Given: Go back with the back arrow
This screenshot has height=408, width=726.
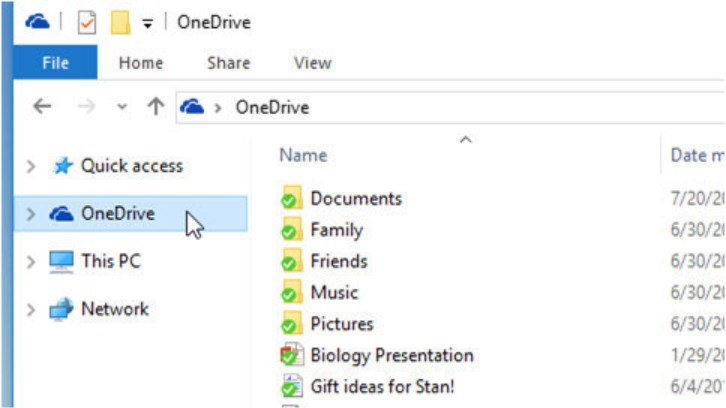Looking at the screenshot, I should click(42, 107).
